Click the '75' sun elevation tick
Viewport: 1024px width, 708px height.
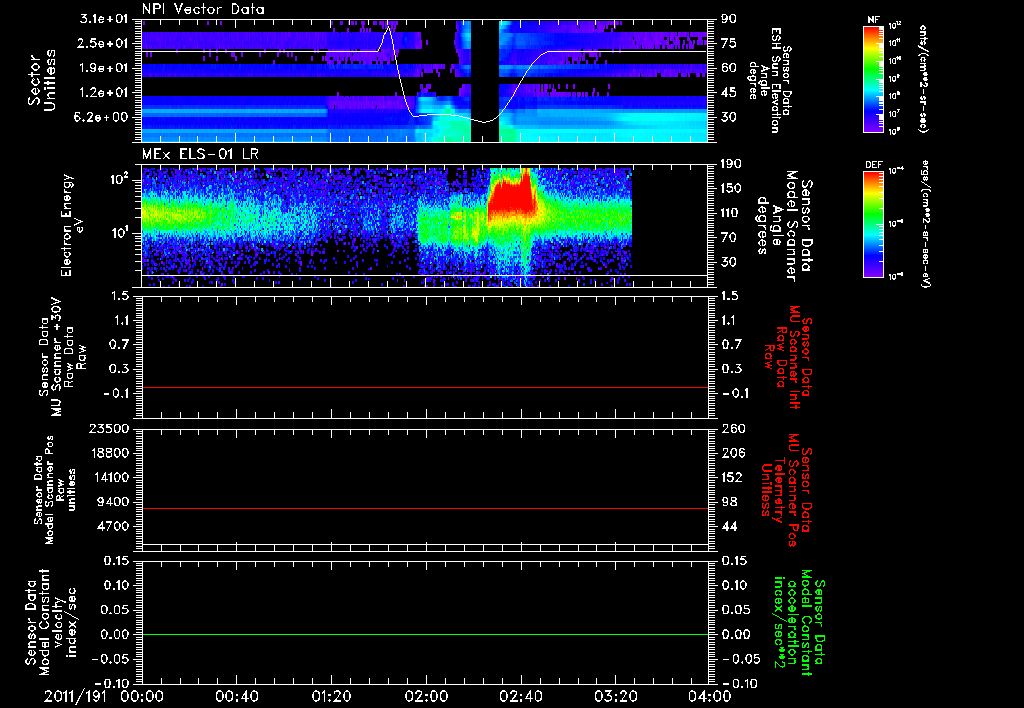click(x=729, y=43)
